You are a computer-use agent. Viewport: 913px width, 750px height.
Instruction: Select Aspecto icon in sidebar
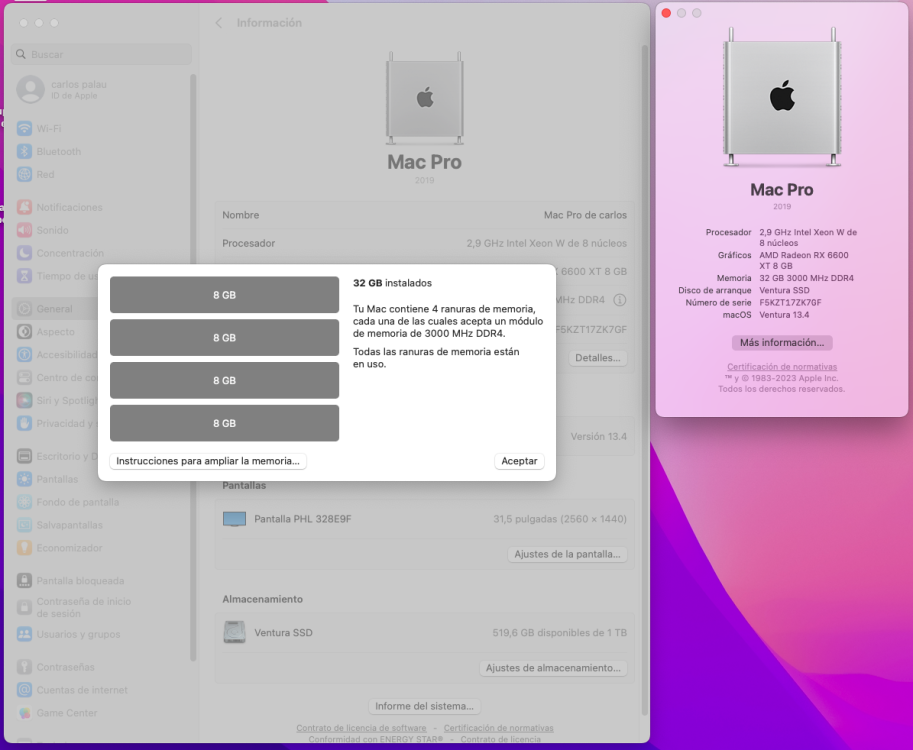click(x=24, y=331)
